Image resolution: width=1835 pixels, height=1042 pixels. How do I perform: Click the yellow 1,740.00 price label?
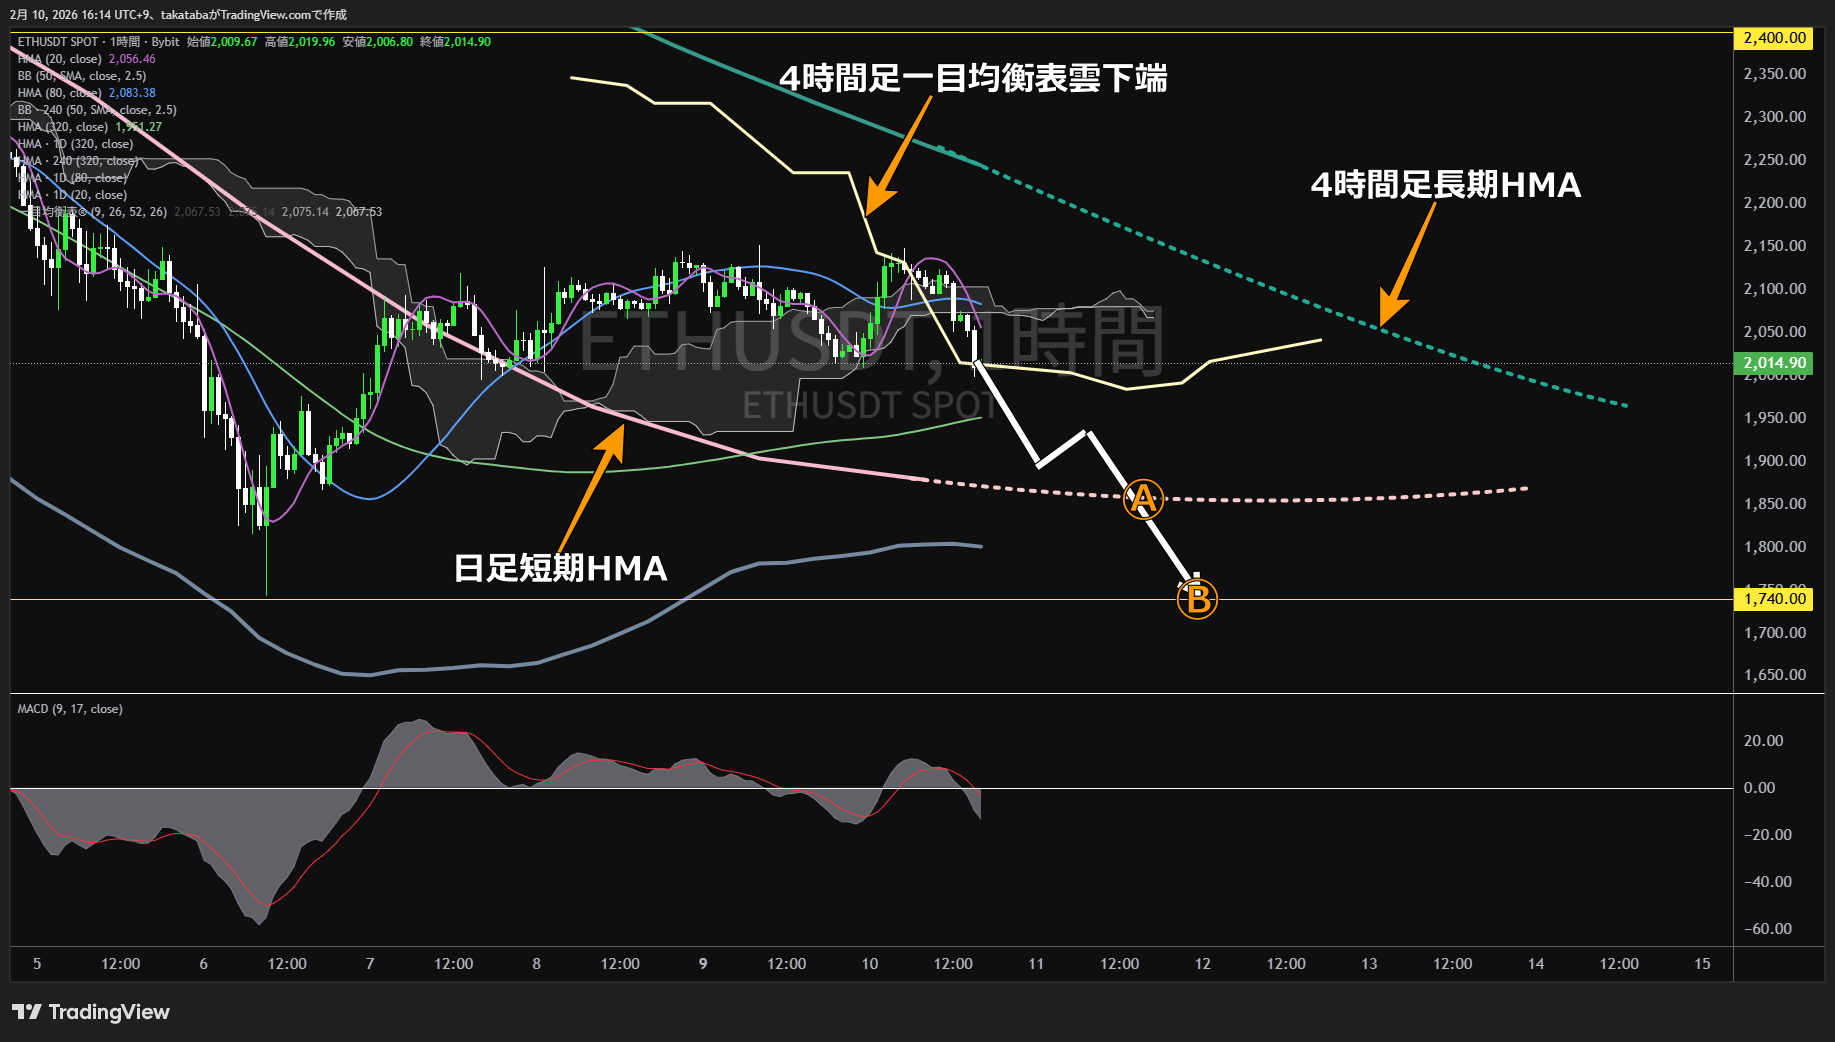tap(1774, 599)
